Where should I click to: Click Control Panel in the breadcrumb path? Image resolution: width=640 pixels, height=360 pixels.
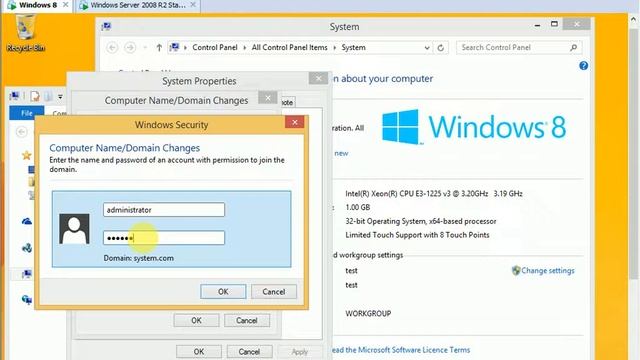[x=215, y=47]
